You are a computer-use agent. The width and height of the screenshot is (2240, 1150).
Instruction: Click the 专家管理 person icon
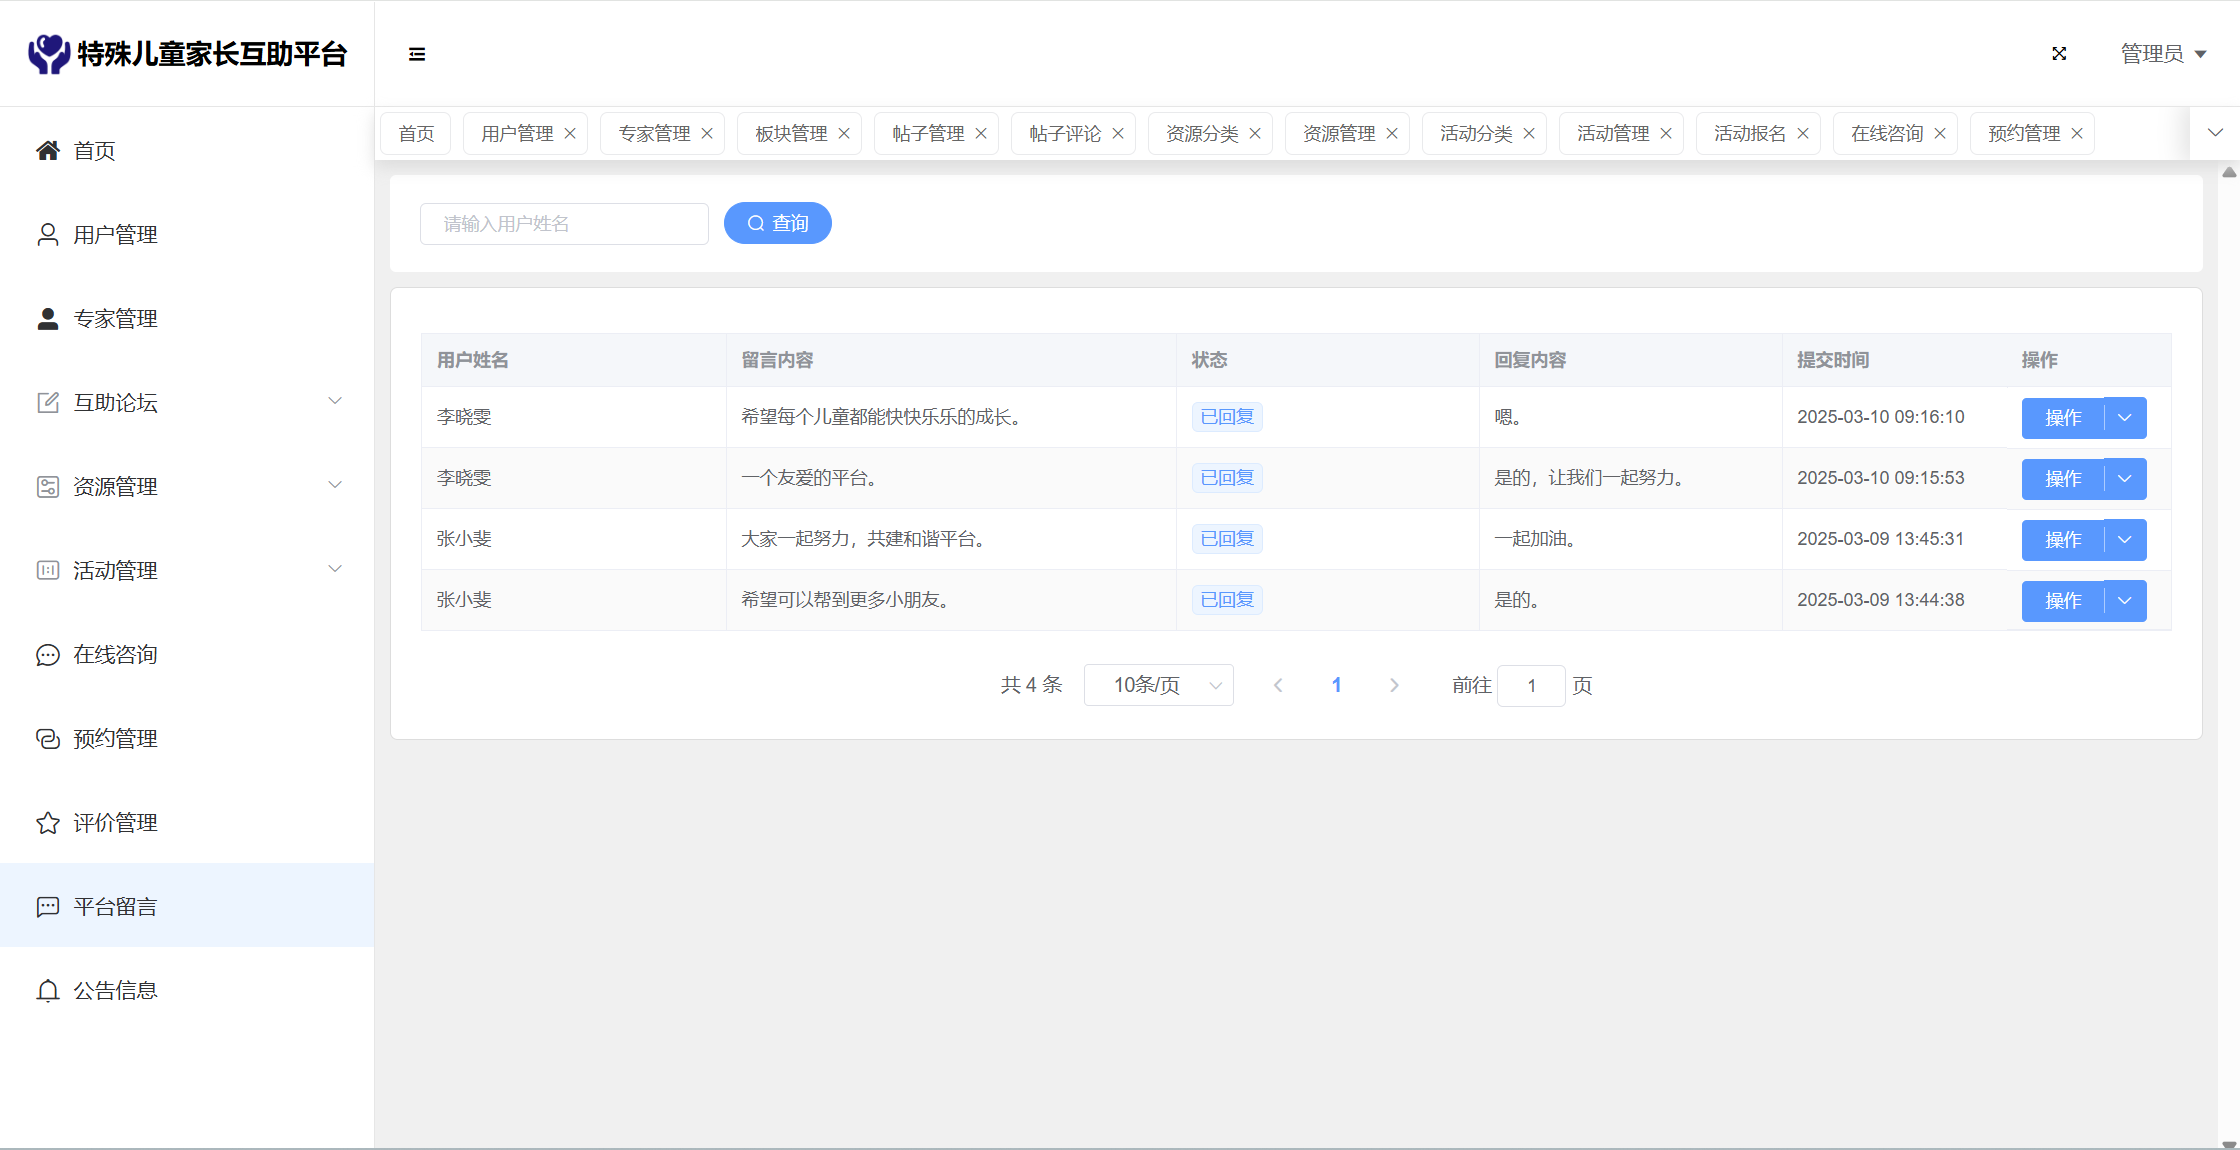point(48,319)
